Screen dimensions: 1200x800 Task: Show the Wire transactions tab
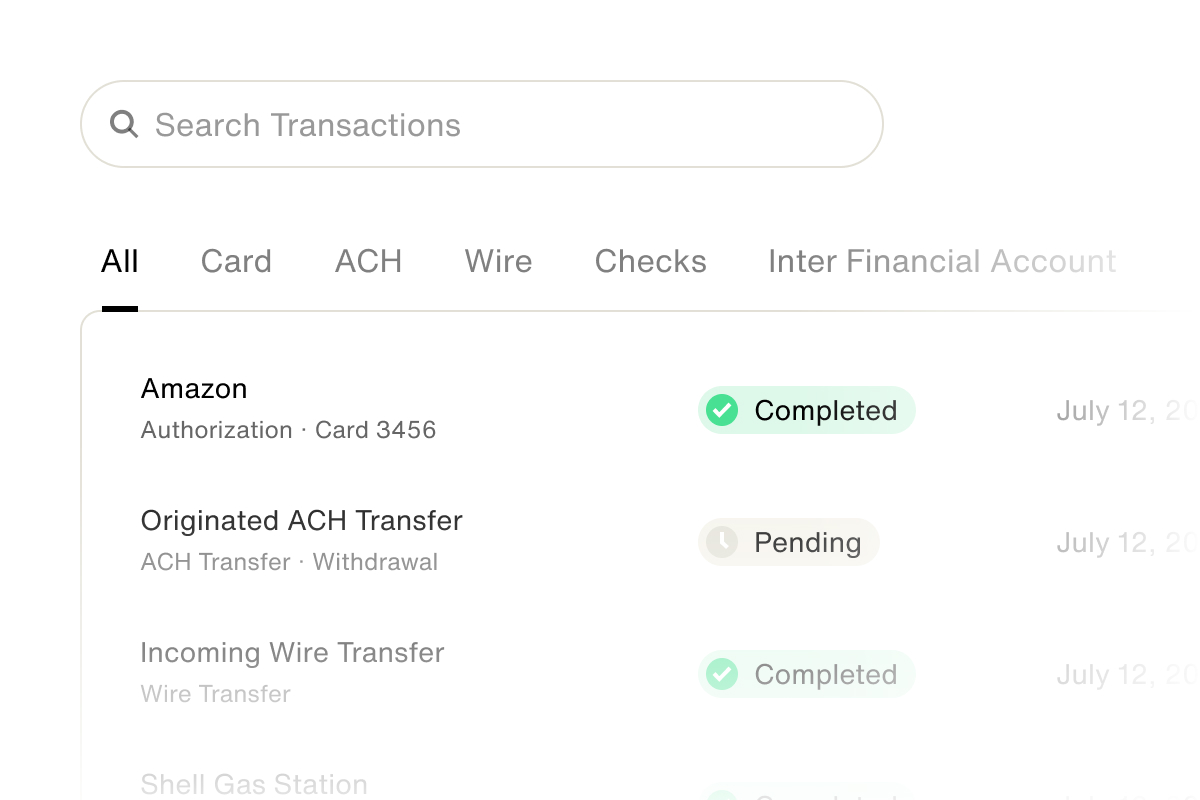pyautogui.click(x=498, y=262)
